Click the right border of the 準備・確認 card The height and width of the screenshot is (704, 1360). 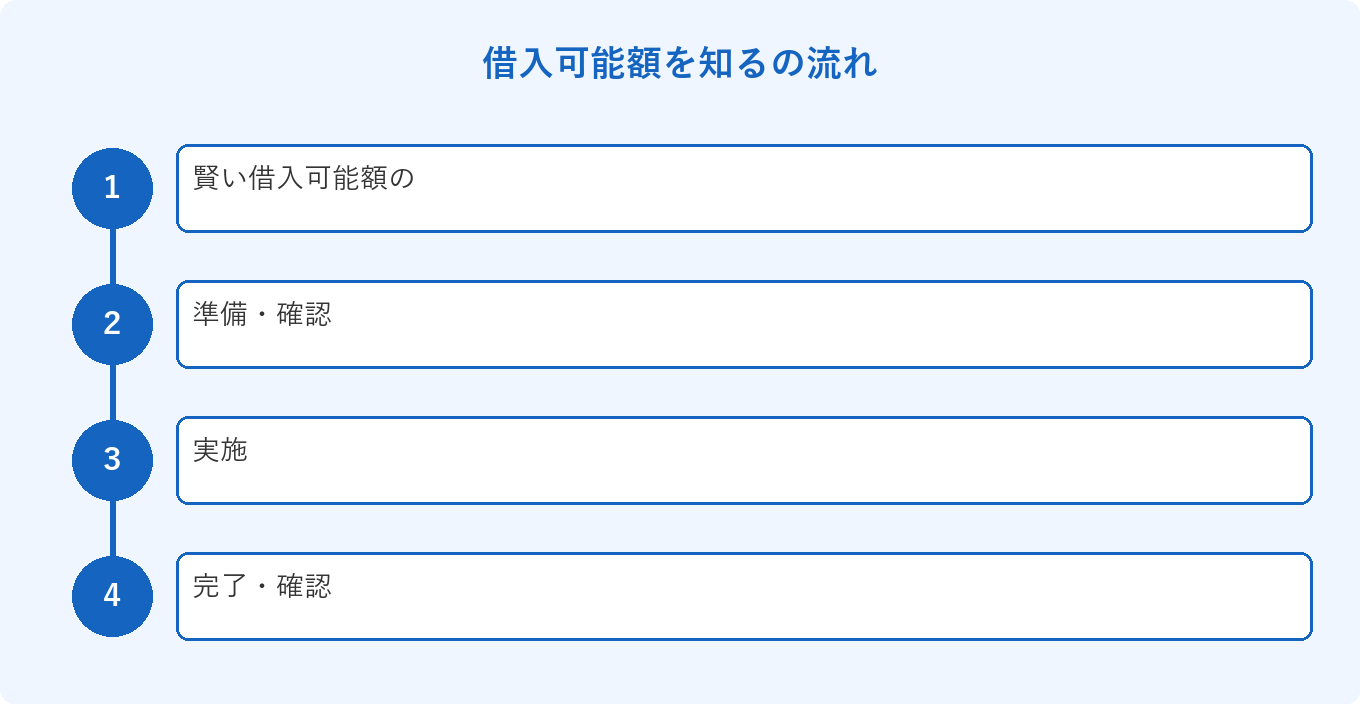click(1311, 324)
